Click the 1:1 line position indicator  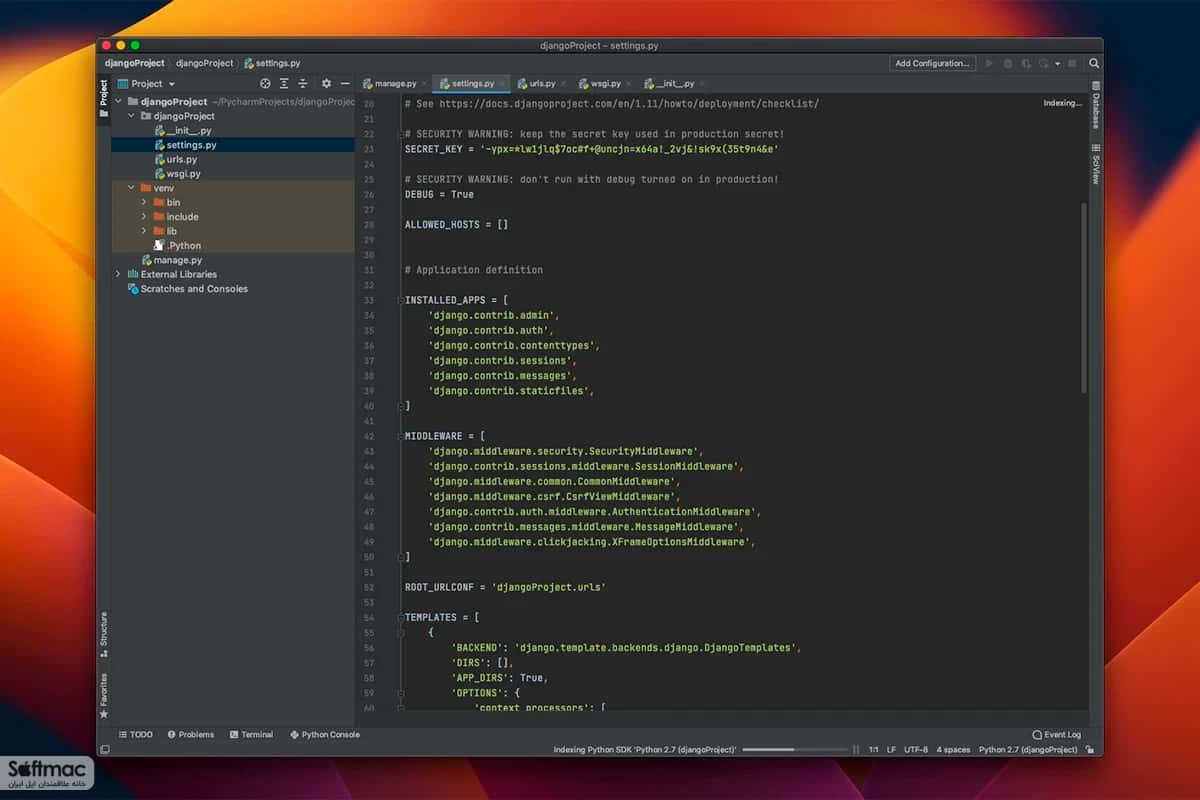[874, 749]
